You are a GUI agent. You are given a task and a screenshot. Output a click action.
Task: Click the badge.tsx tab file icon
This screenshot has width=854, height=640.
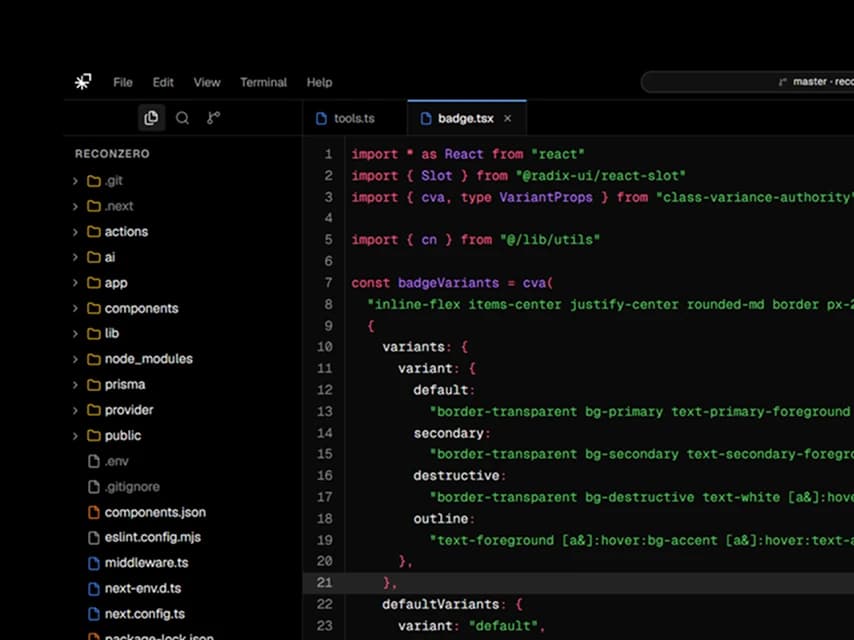426,118
